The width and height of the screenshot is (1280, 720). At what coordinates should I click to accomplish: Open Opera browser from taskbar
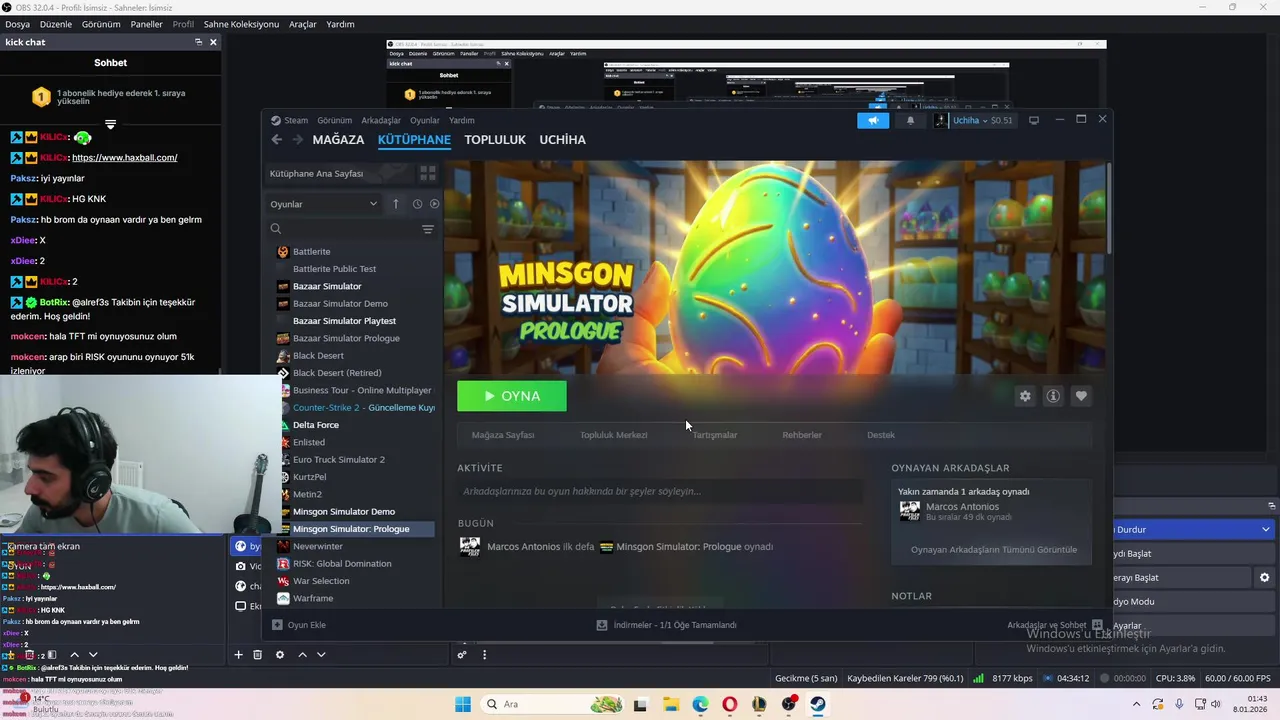click(x=730, y=704)
